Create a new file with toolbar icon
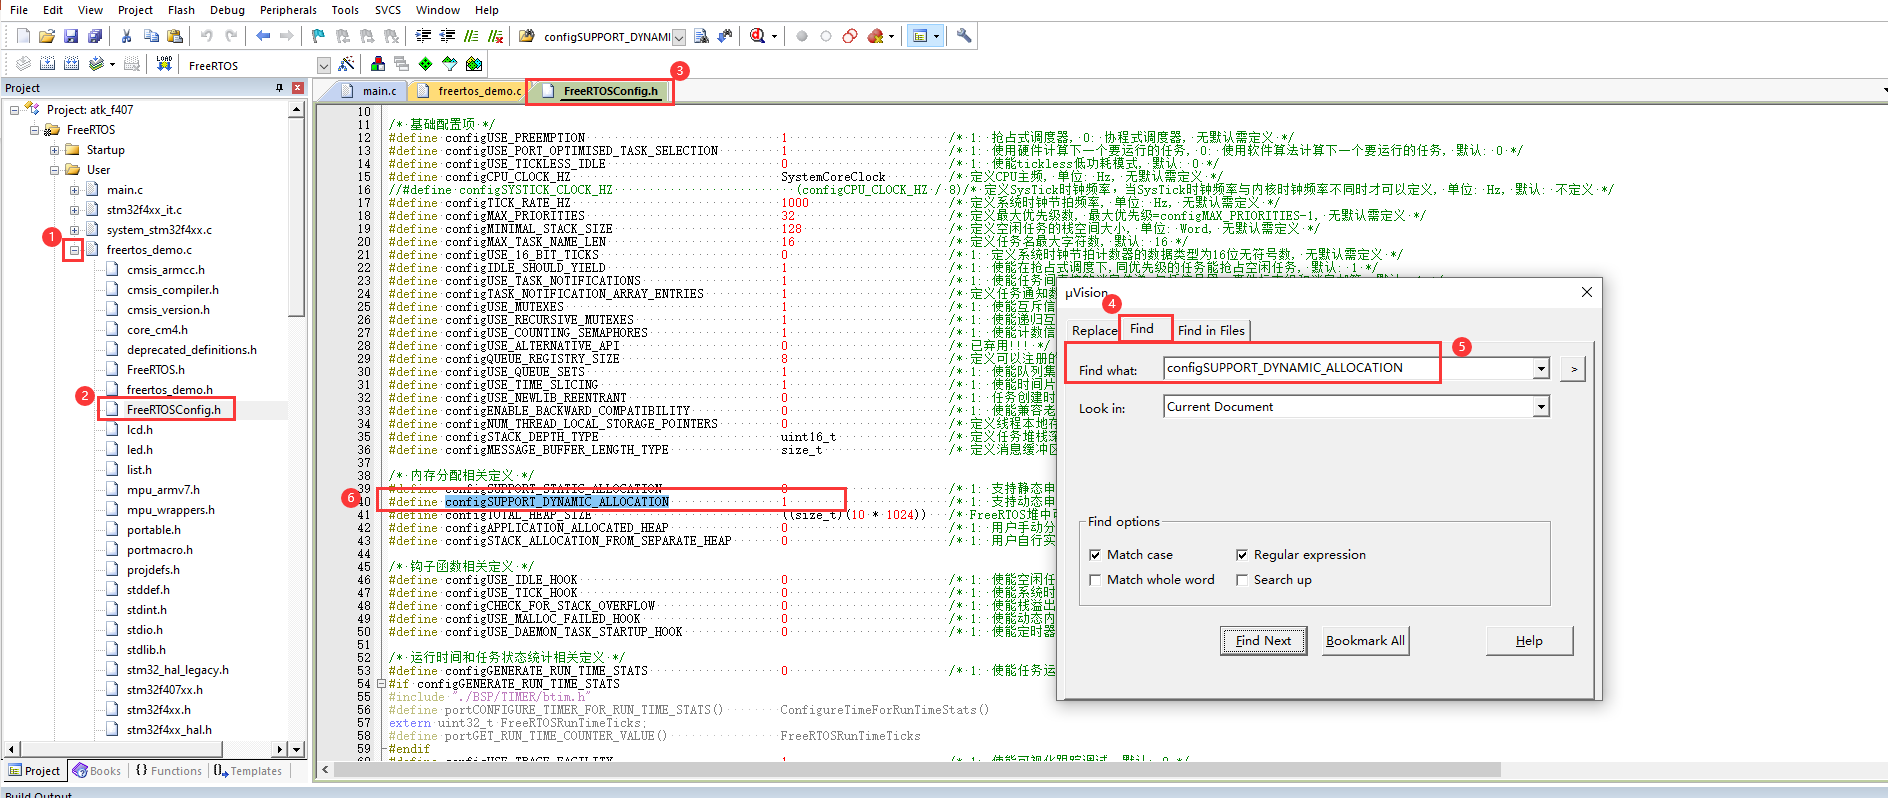Screen dimensions: 1888x798 tap(23, 36)
